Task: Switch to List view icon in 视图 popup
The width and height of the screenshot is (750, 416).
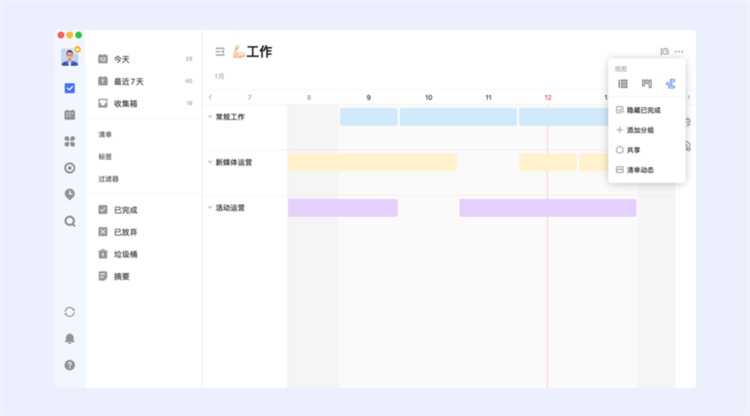Action: point(623,84)
